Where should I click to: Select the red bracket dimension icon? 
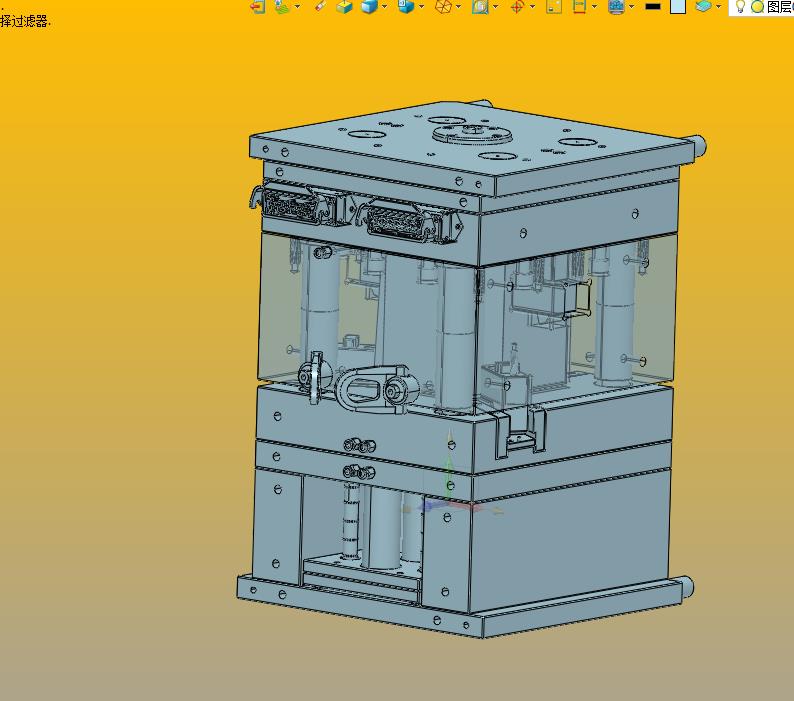579,6
